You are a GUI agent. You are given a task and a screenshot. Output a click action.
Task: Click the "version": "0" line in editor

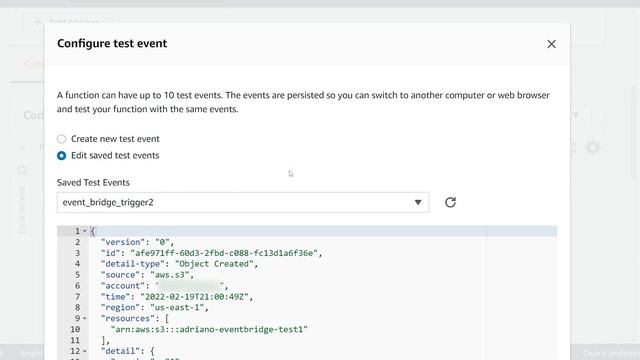click(x=138, y=242)
